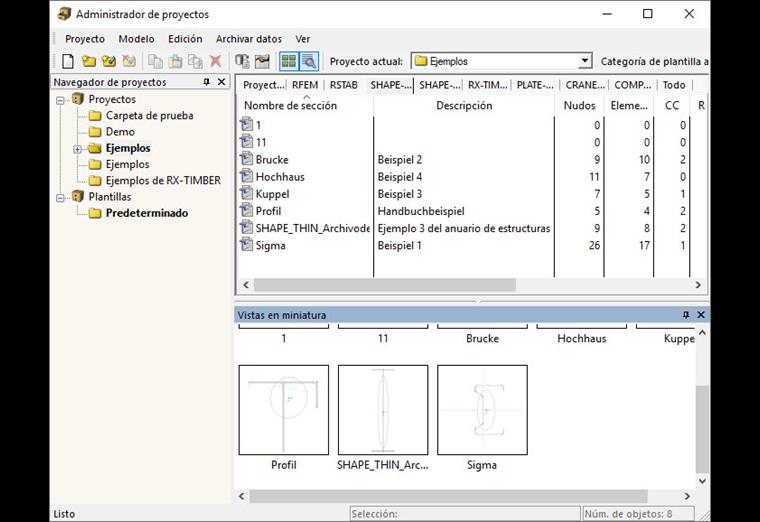Open the Proyecto actual dropdown
Image resolution: width=760 pixels, height=522 pixels.
click(585, 61)
